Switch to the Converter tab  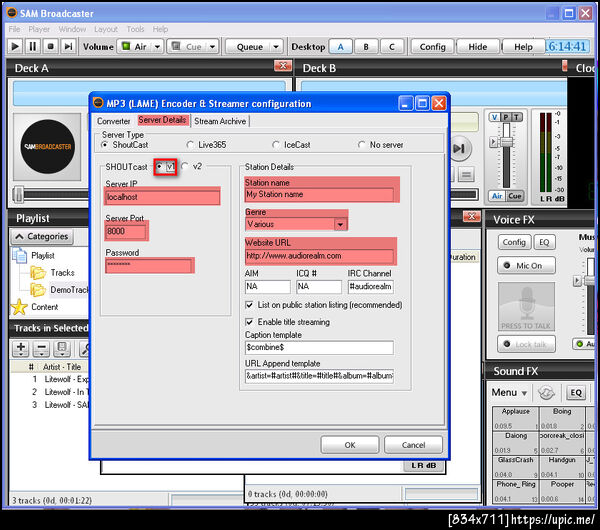pos(114,121)
